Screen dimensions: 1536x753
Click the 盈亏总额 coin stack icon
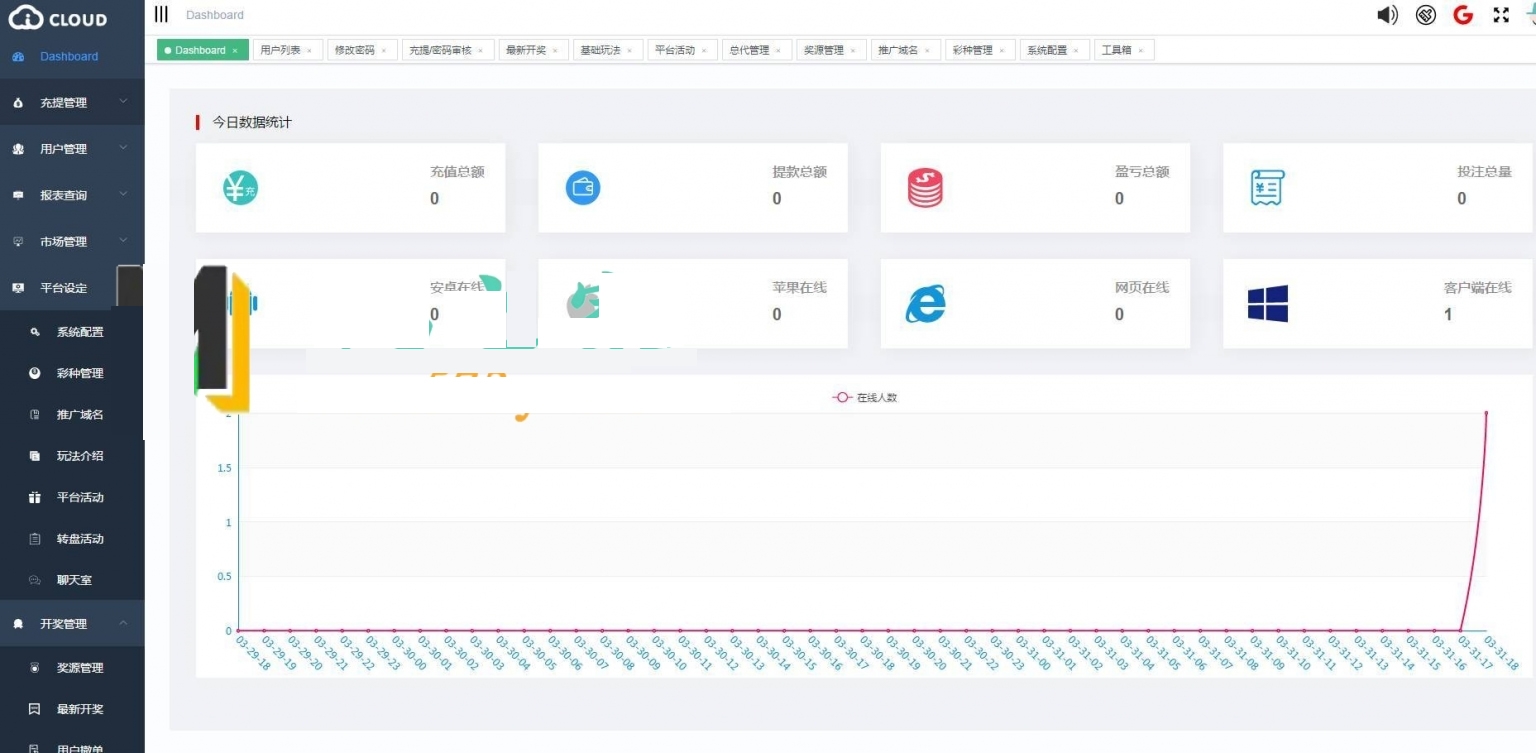click(x=925, y=187)
